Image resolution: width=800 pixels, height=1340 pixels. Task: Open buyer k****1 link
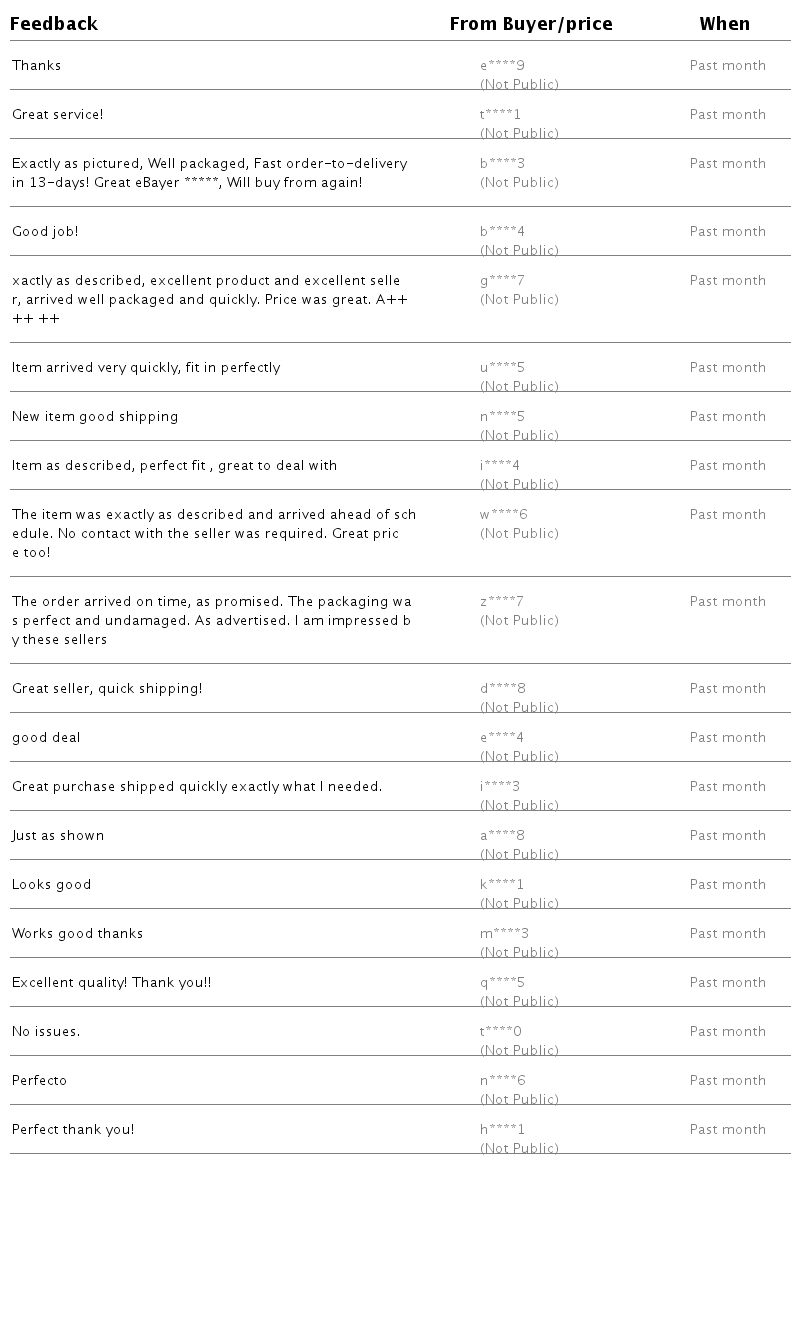pyautogui.click(x=502, y=885)
